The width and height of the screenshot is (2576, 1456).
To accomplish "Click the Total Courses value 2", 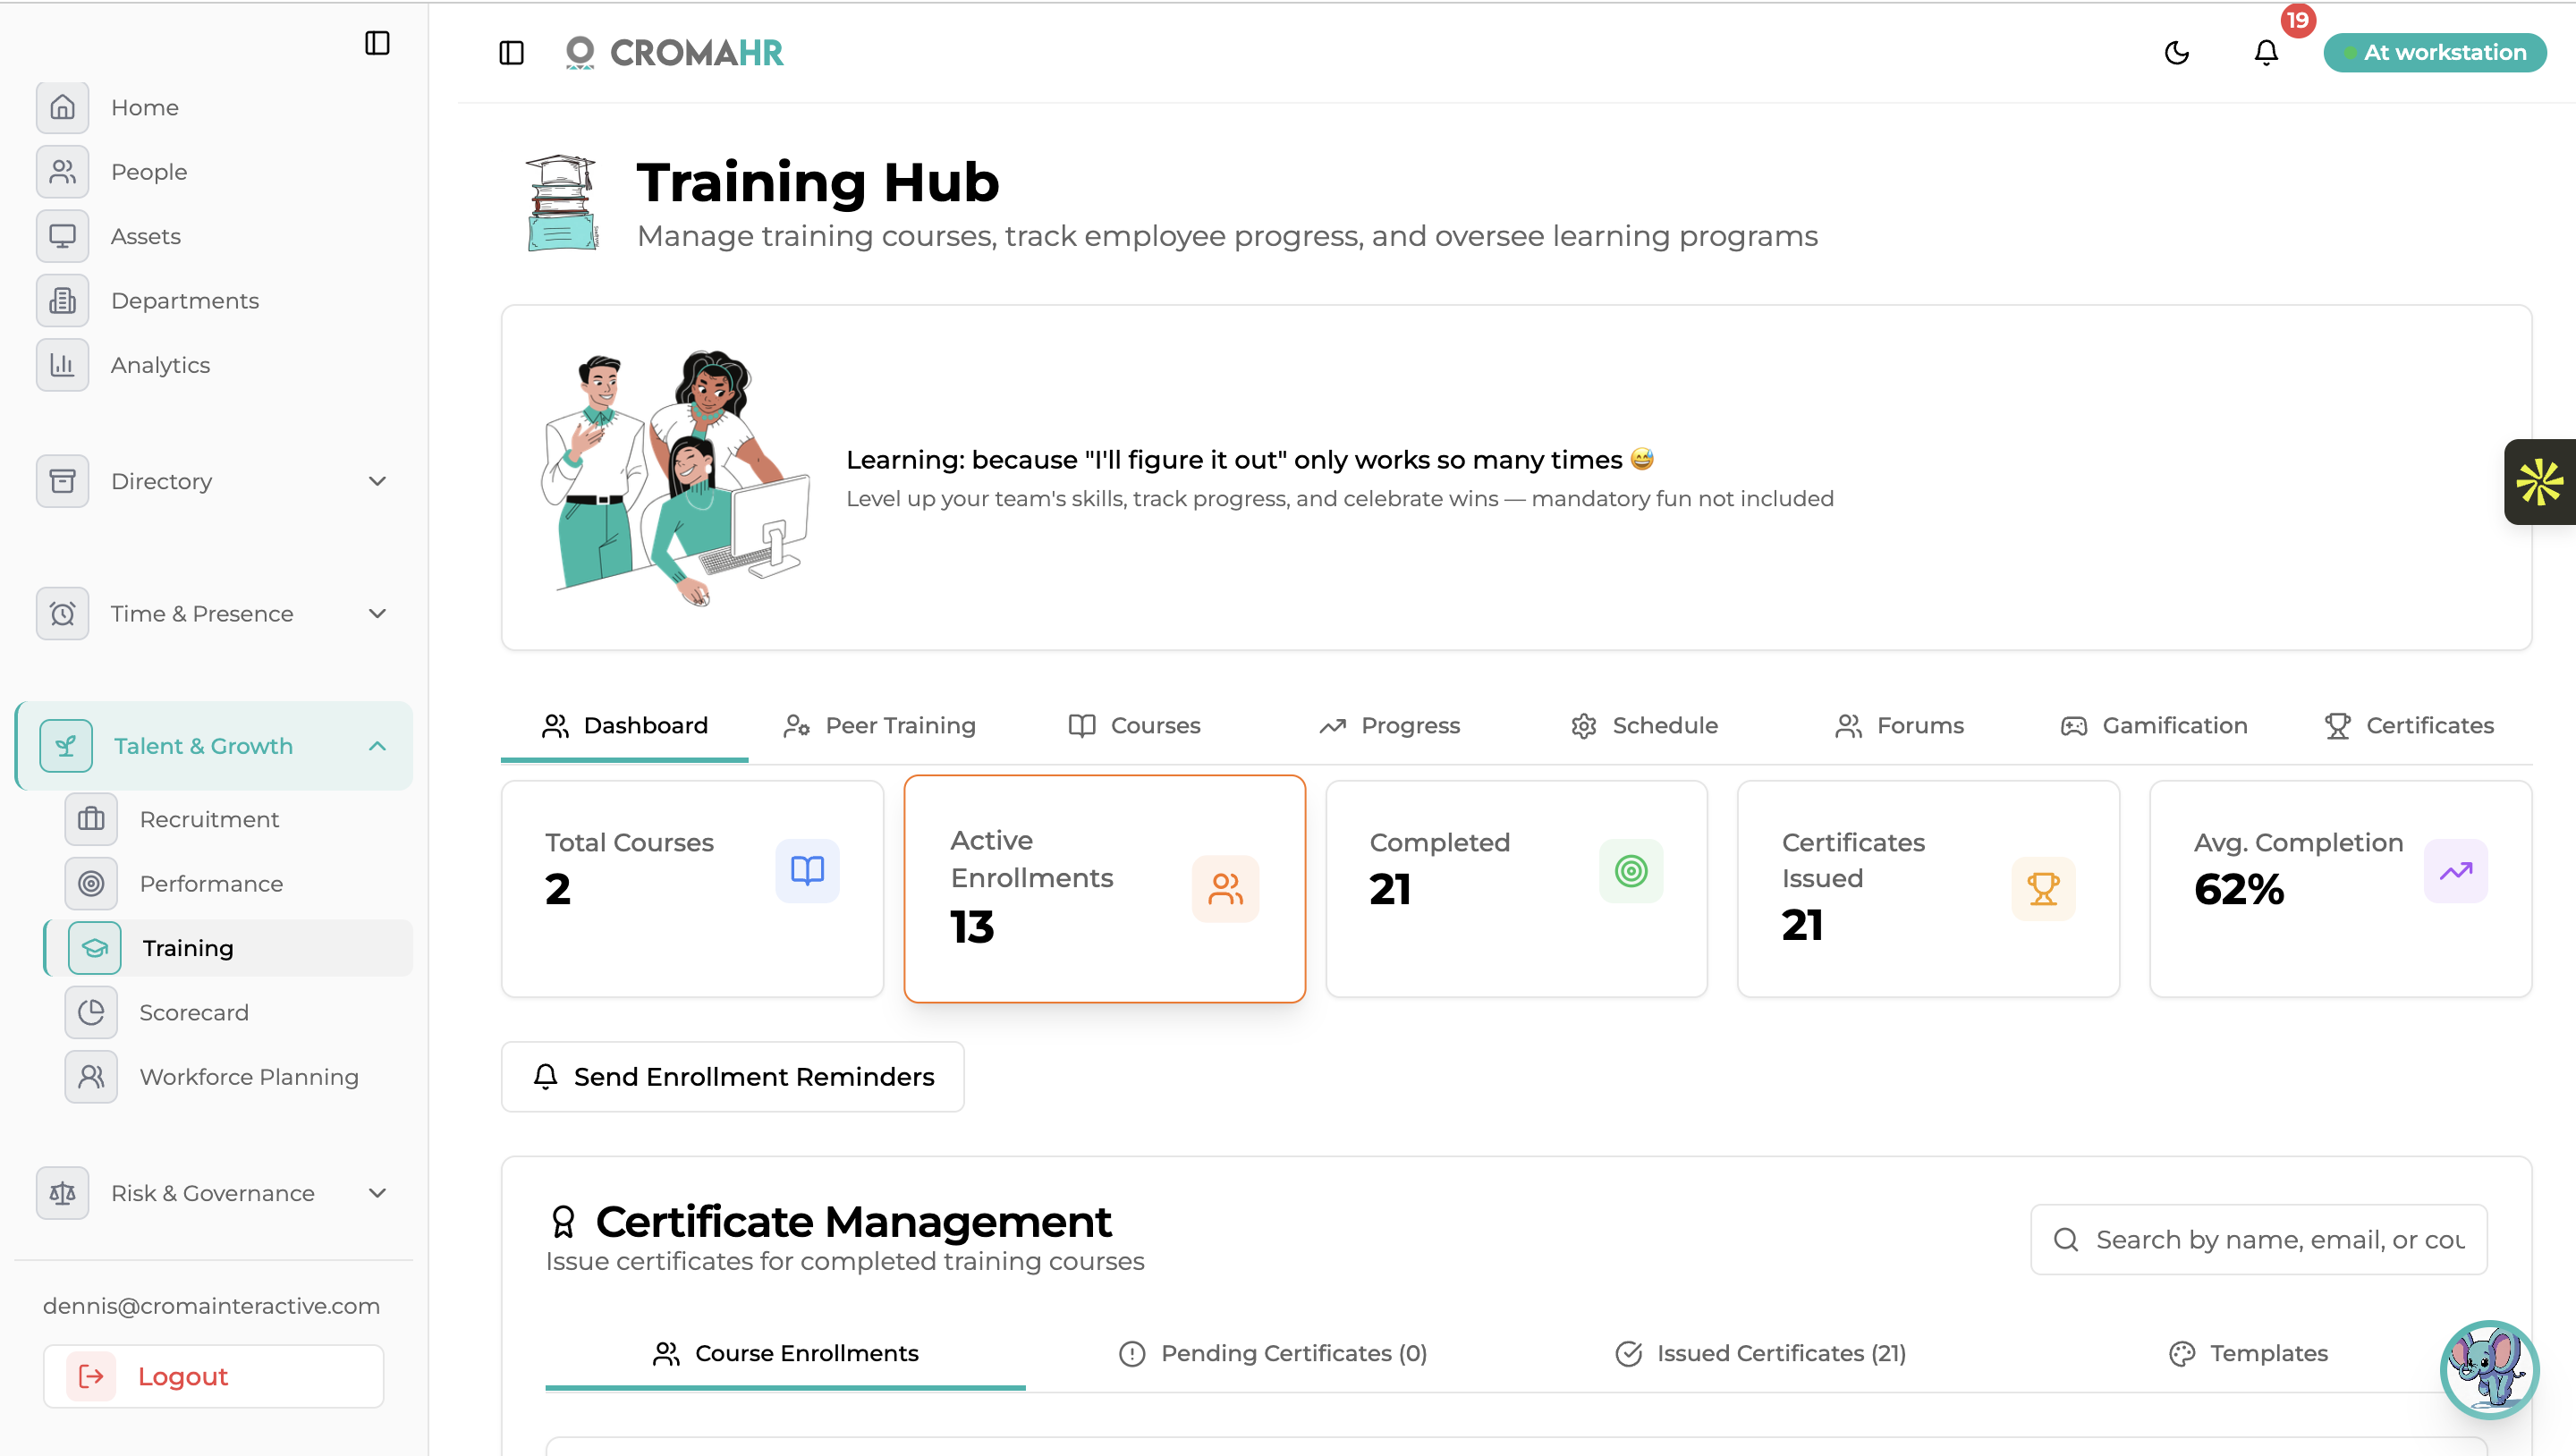I will (558, 889).
